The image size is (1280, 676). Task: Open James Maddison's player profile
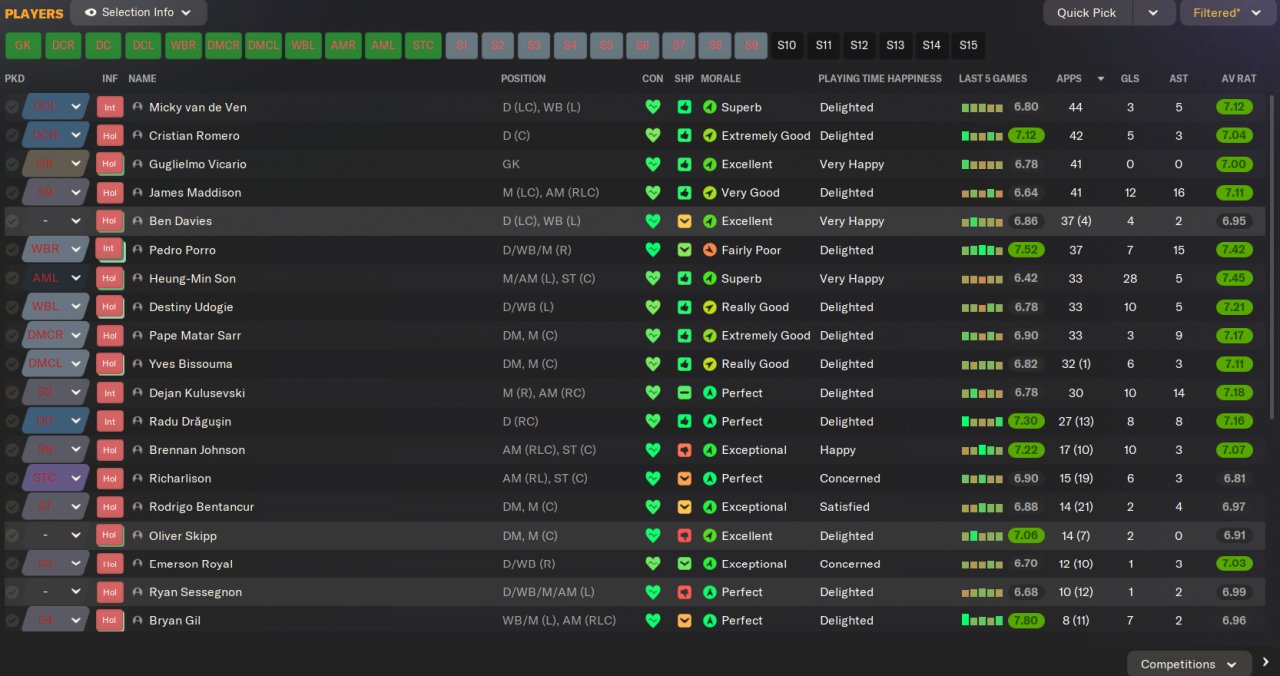click(x=195, y=192)
